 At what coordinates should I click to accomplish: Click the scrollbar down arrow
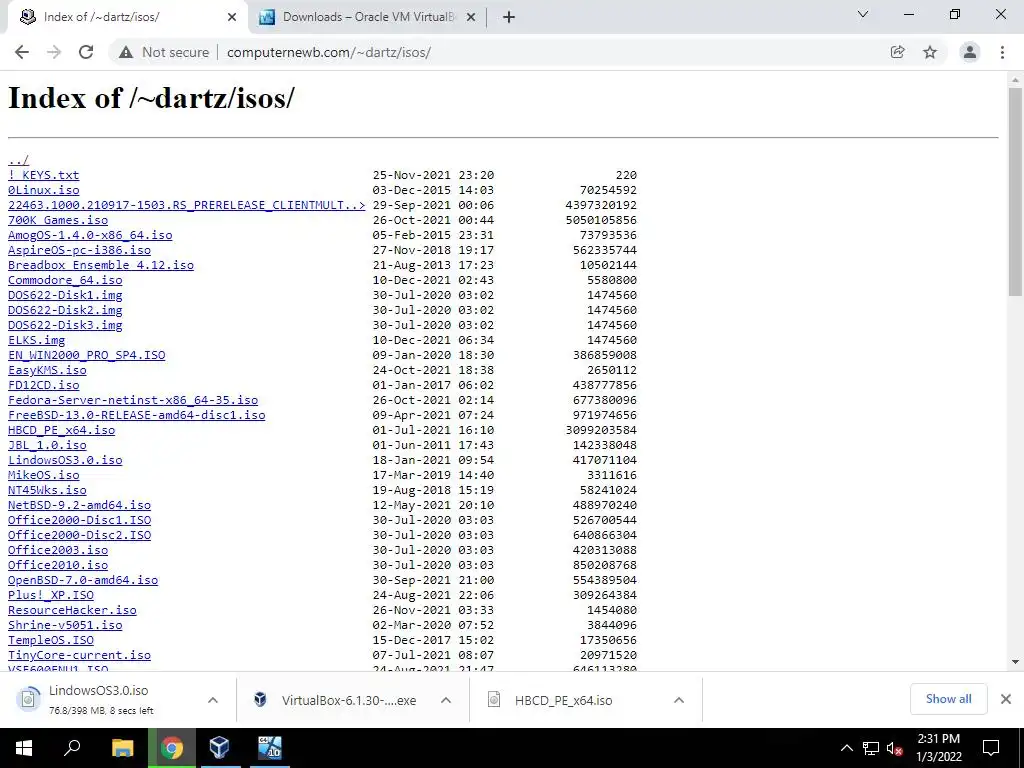click(1015, 662)
